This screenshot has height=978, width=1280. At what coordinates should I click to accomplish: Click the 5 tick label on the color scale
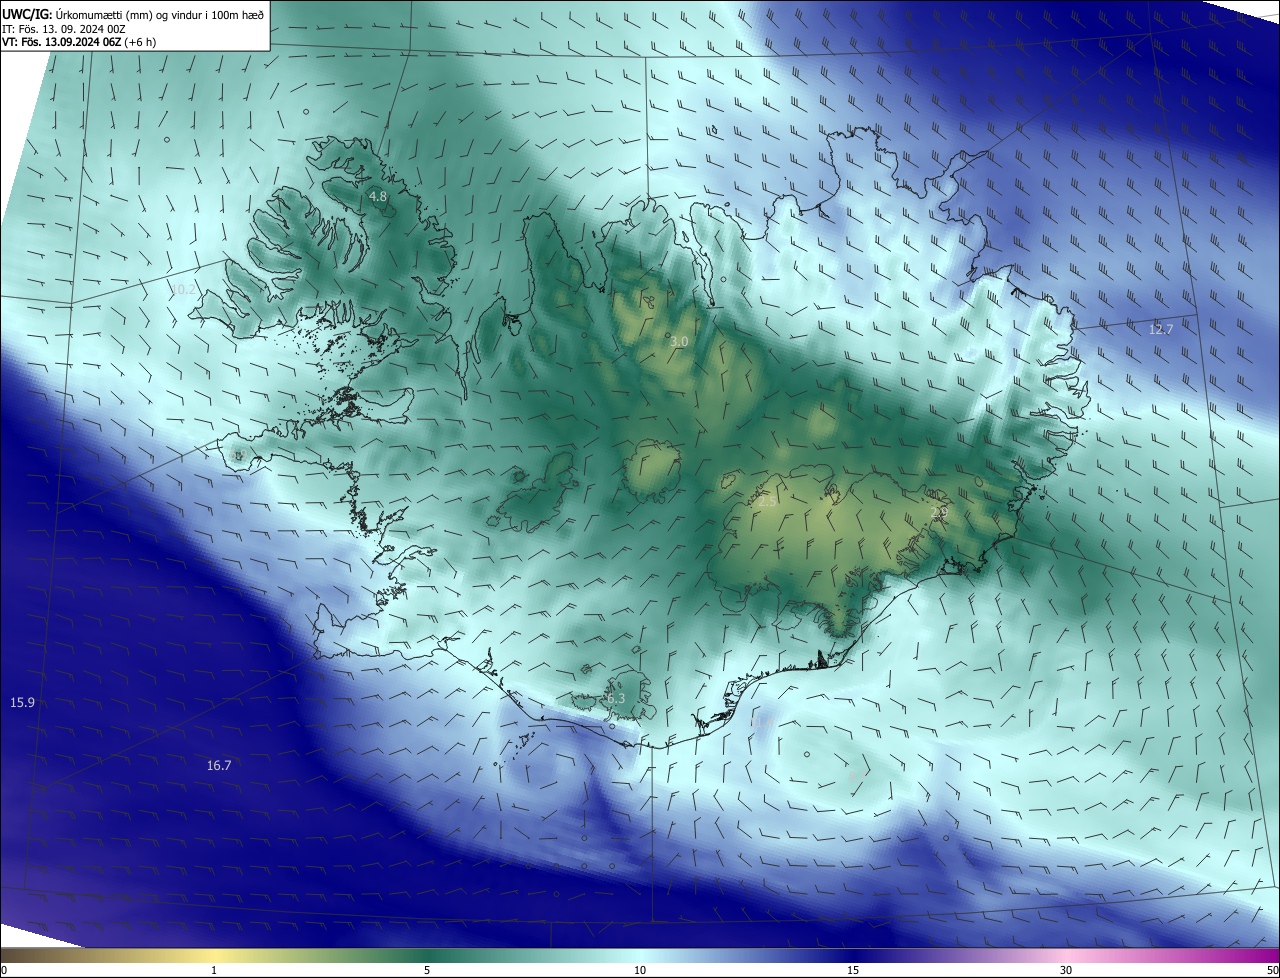pos(427,970)
